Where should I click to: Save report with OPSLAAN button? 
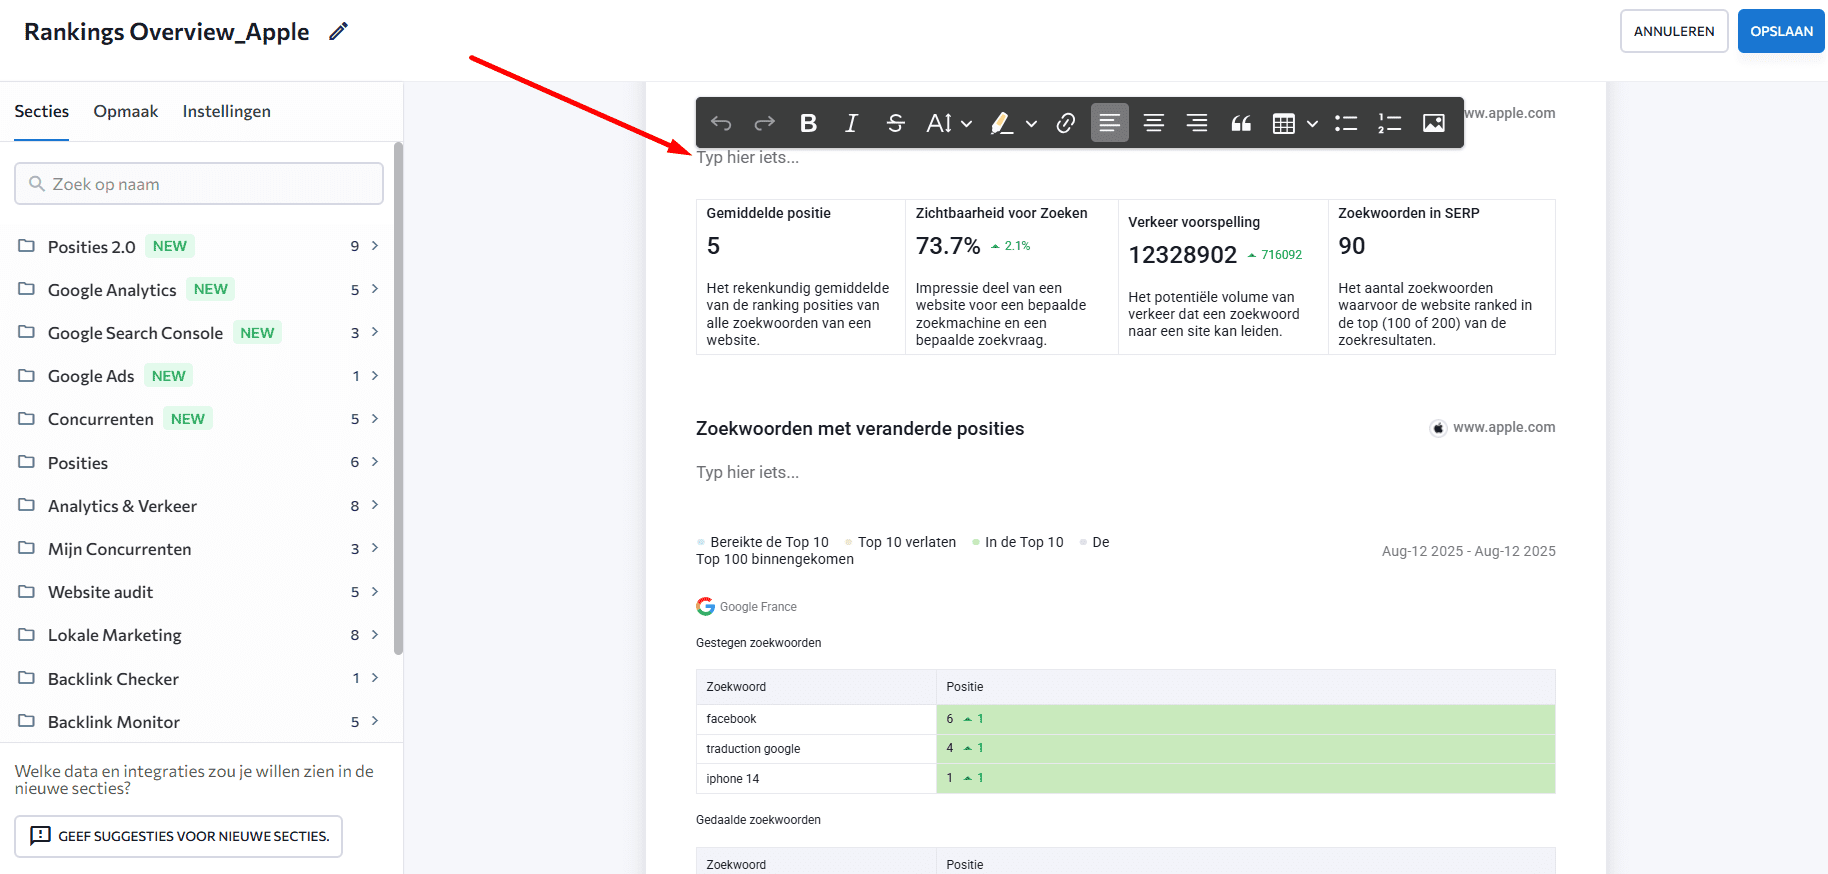click(x=1781, y=31)
